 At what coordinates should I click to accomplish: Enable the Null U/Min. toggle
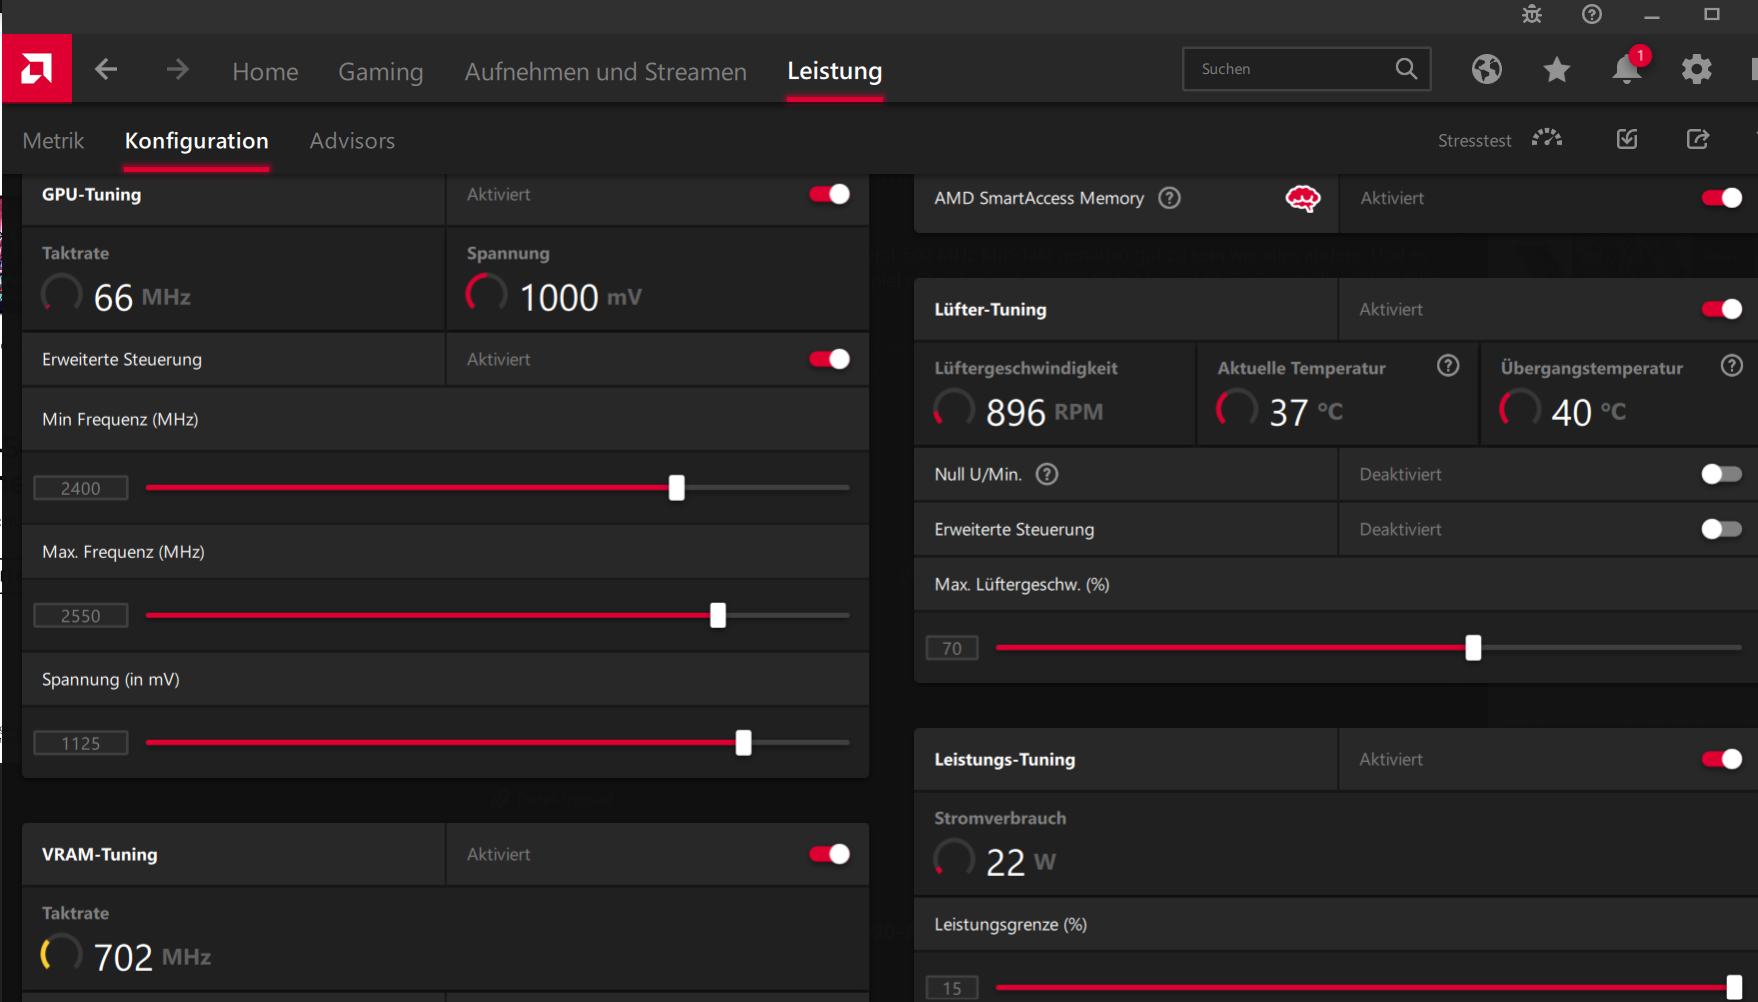pyautogui.click(x=1722, y=474)
